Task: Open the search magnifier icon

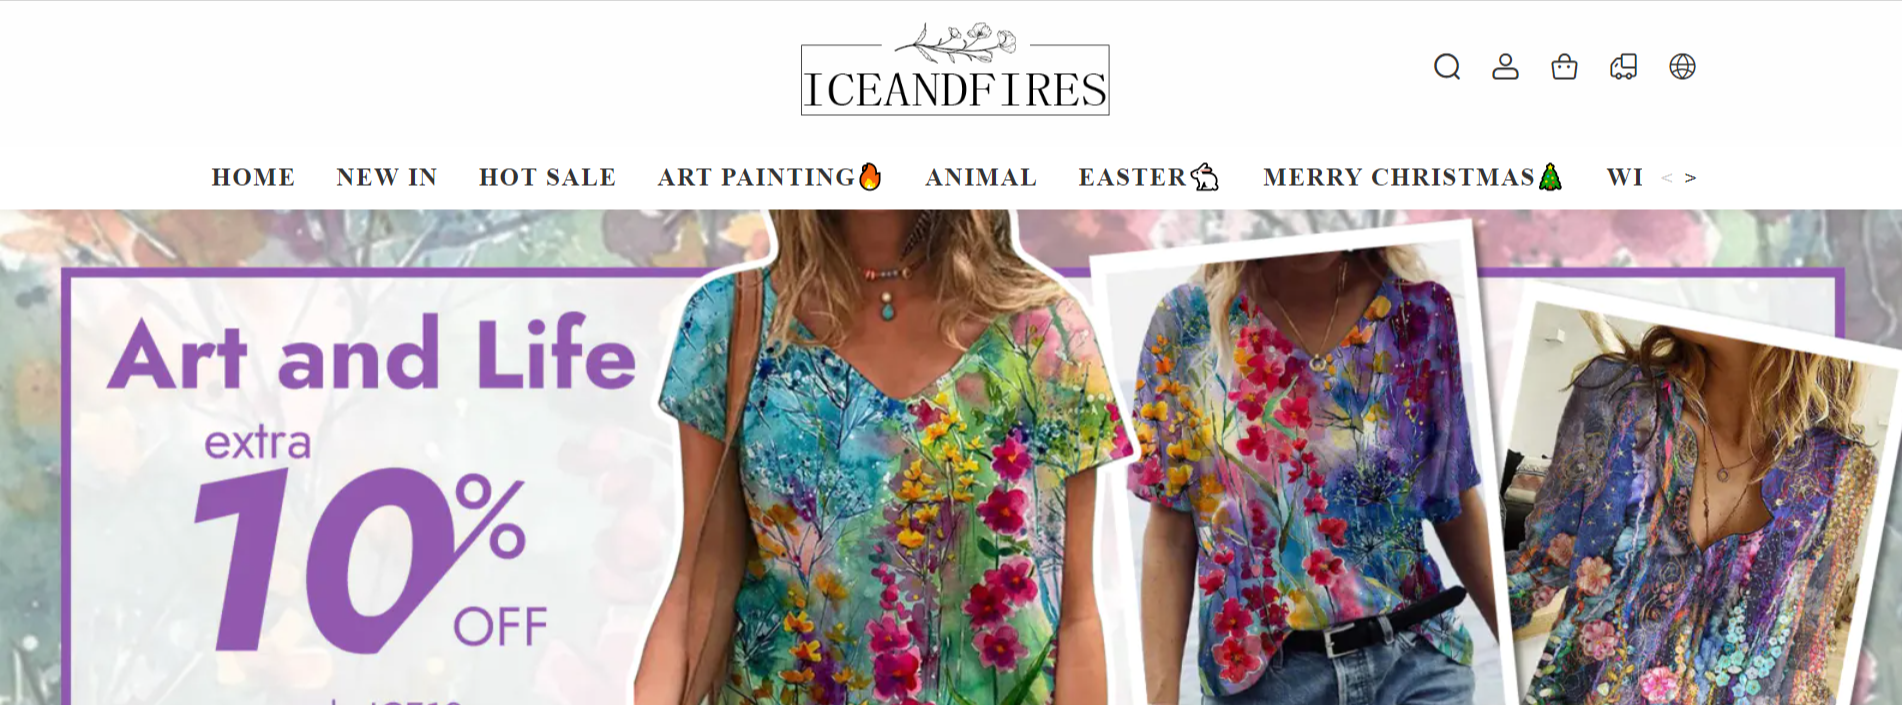Action: [x=1446, y=67]
